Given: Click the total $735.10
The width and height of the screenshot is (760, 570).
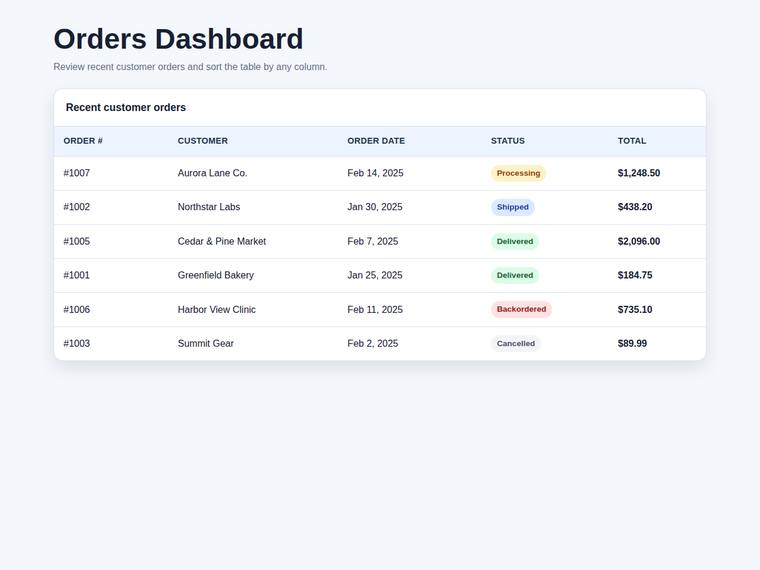Looking at the screenshot, I should tap(635, 310).
